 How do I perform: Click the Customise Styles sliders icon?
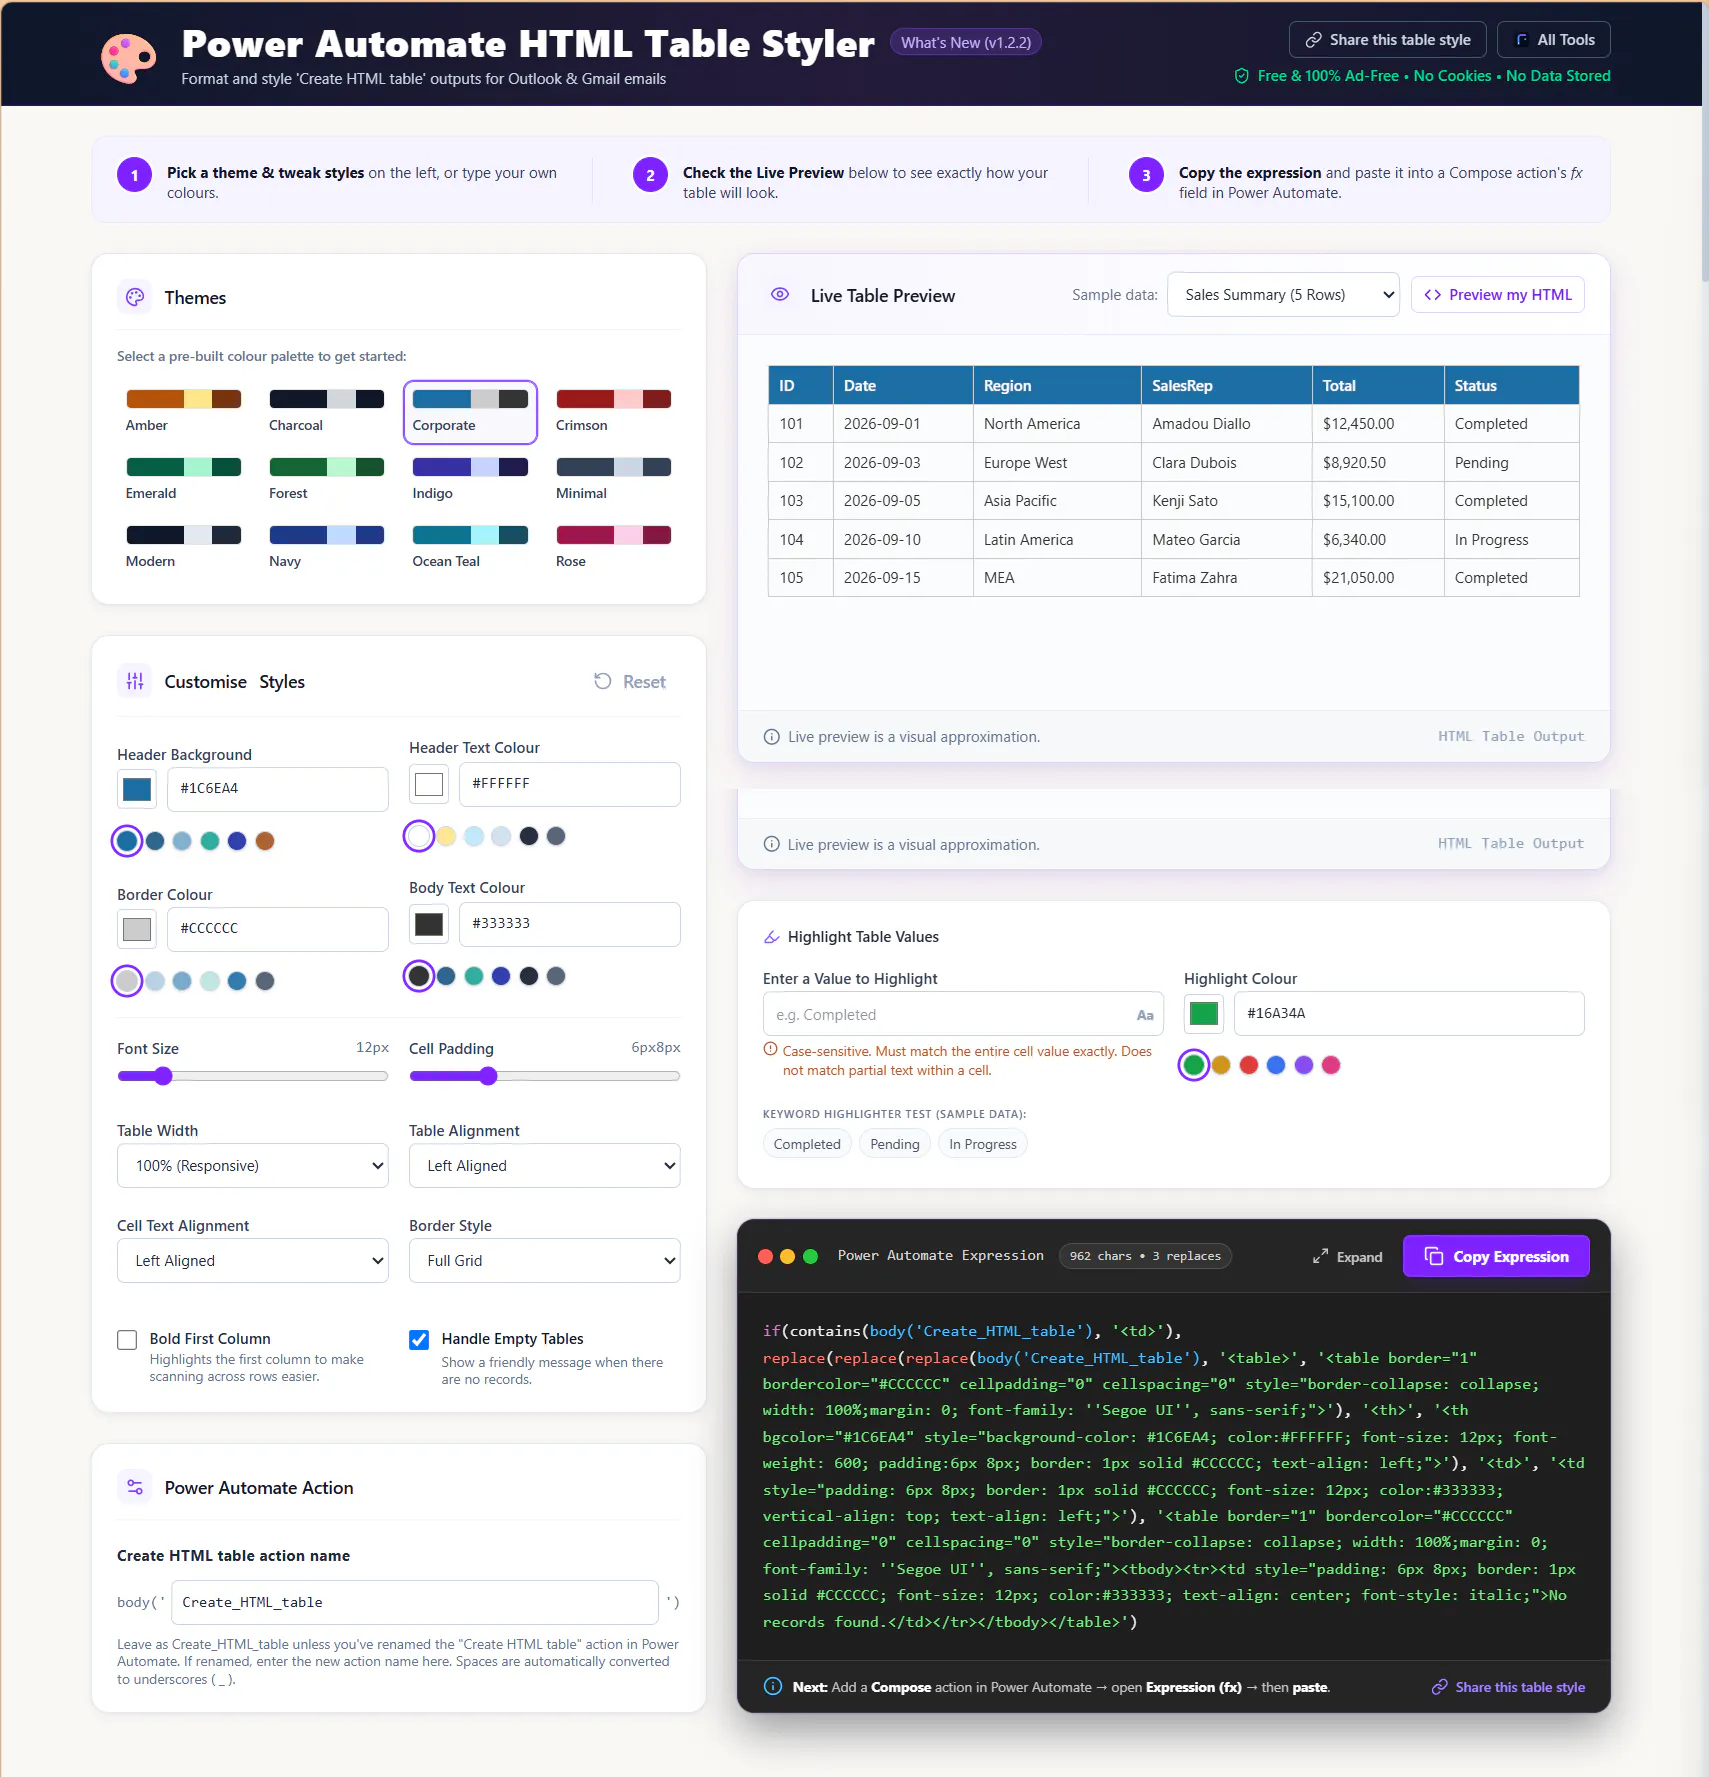pyautogui.click(x=135, y=681)
